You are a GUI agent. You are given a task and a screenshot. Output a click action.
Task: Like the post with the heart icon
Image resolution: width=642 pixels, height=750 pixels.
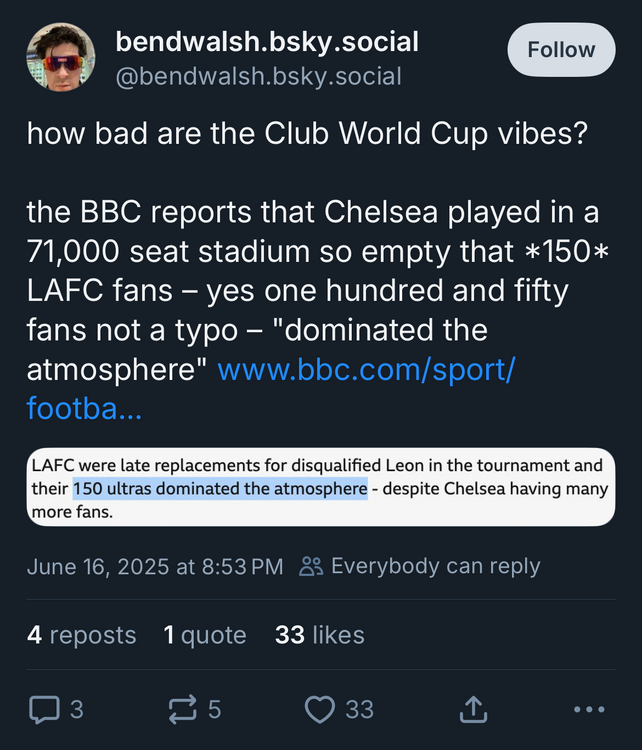pos(319,710)
